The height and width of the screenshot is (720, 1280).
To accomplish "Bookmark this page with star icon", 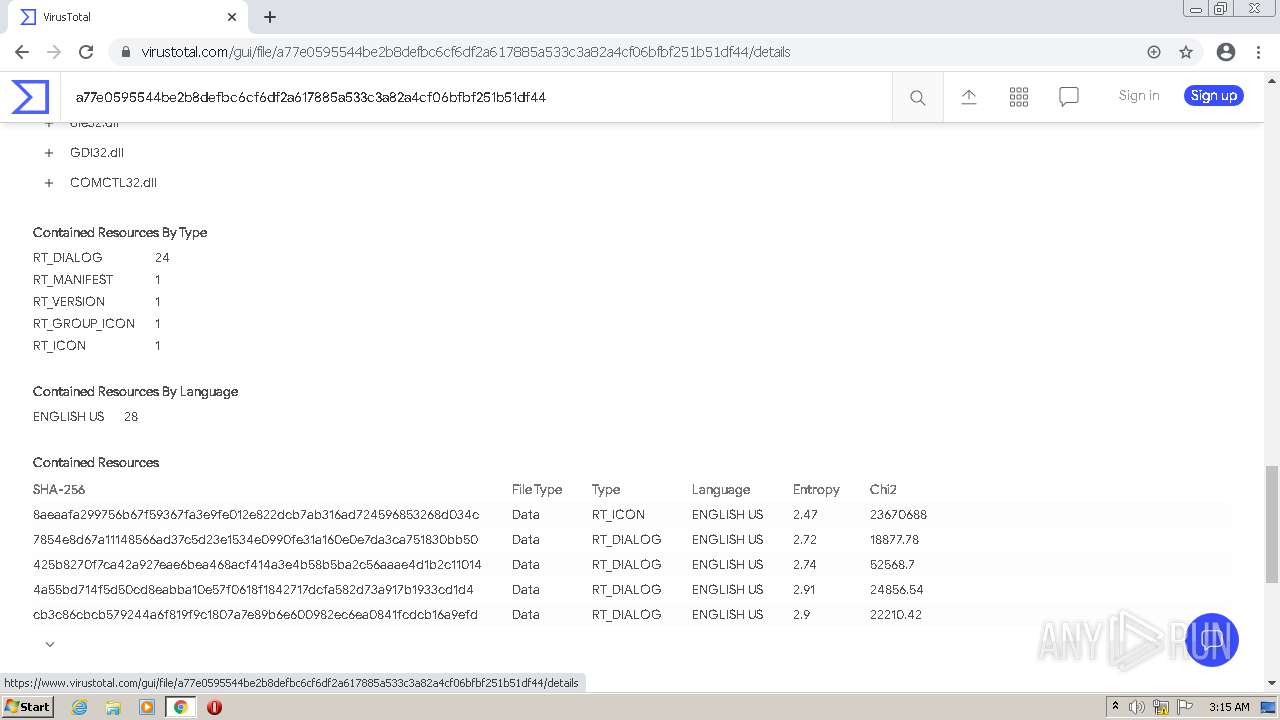I will click(1186, 52).
